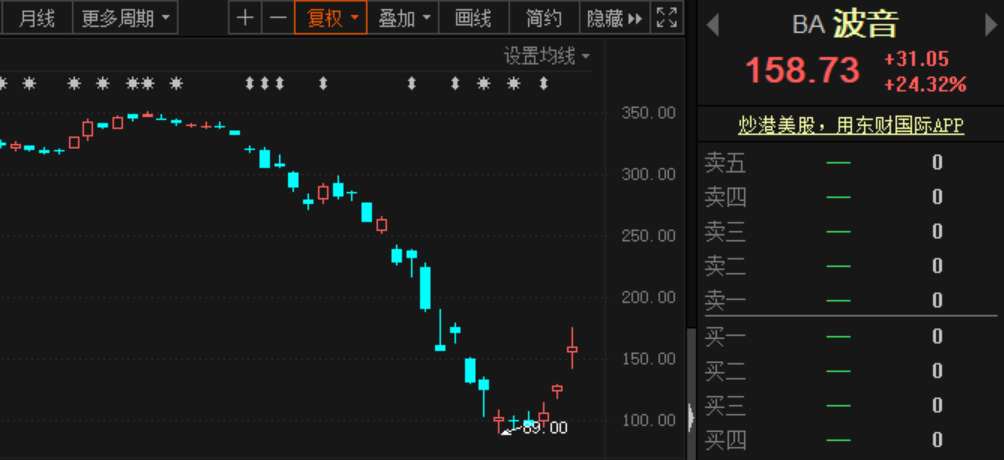Viewport: 1004px width, 460px height.
Task: Click the +31.05 price change
Action: [916, 60]
